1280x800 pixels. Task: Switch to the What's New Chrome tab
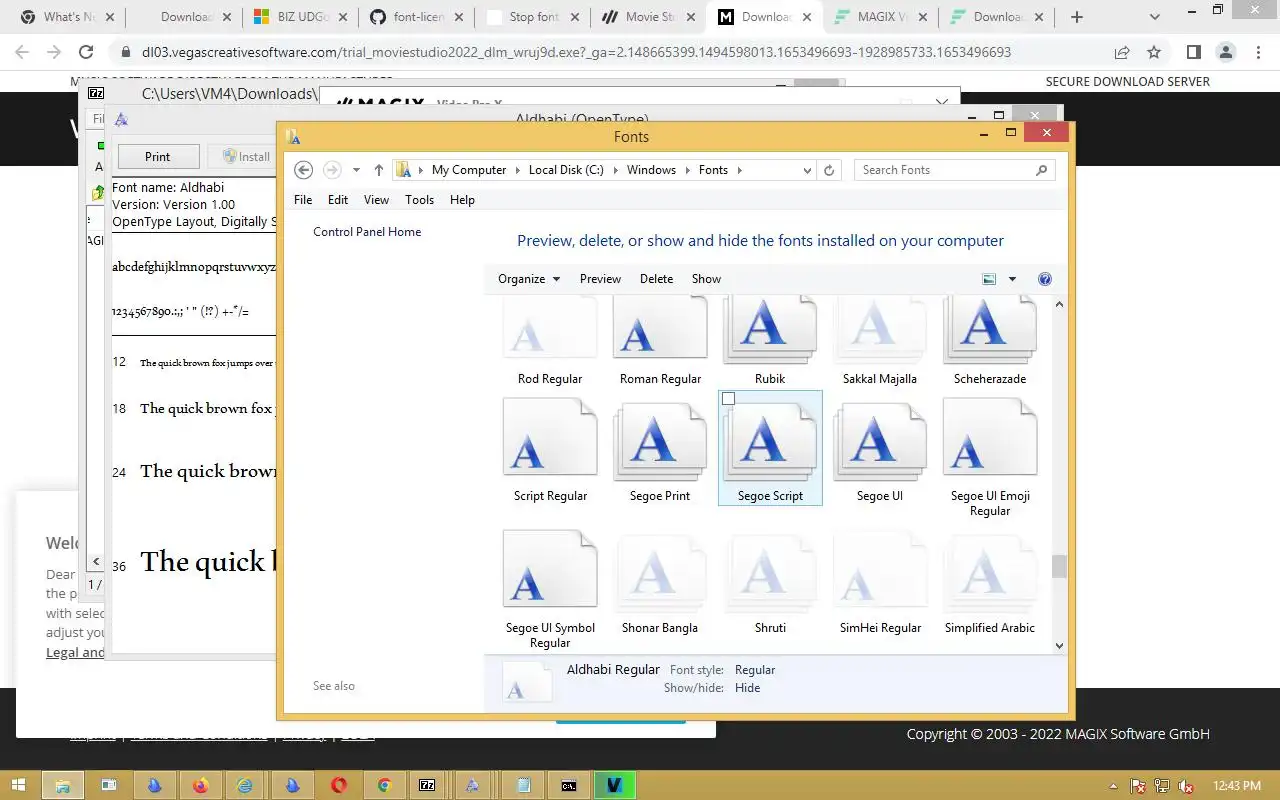69,17
